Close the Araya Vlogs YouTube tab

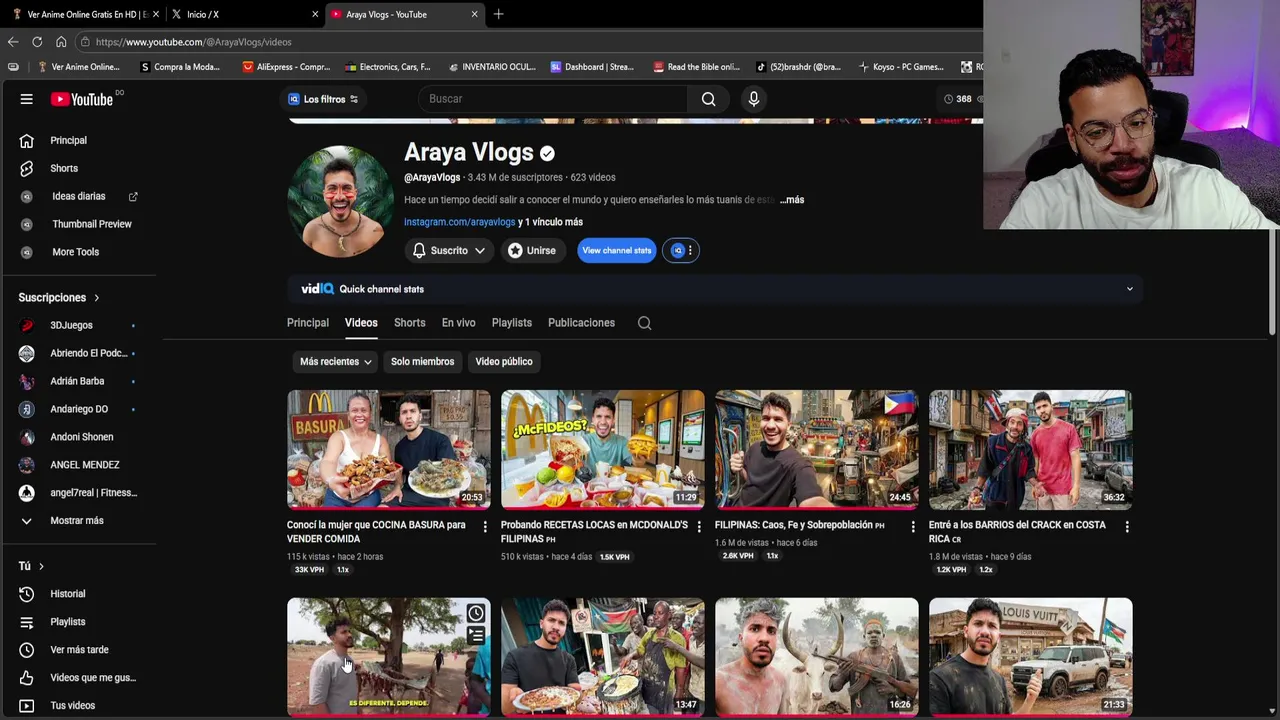[474, 14]
